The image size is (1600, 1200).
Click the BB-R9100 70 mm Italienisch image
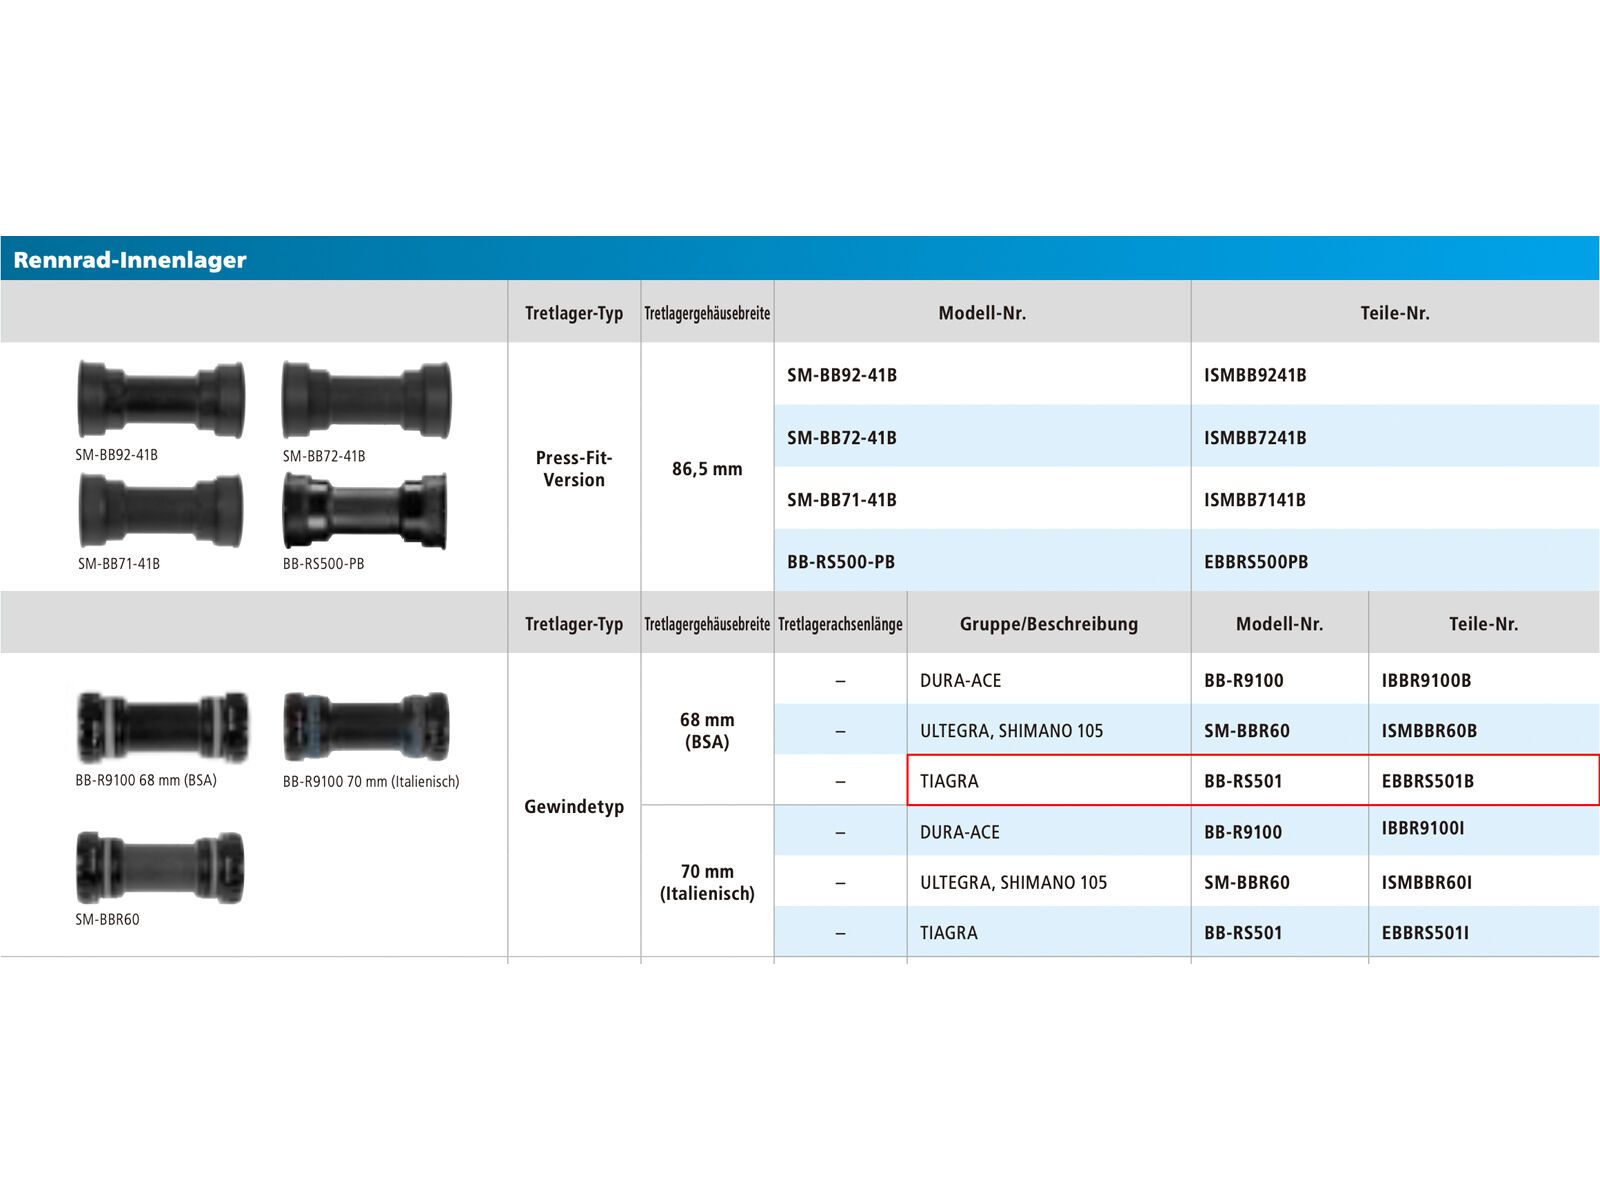point(366,727)
